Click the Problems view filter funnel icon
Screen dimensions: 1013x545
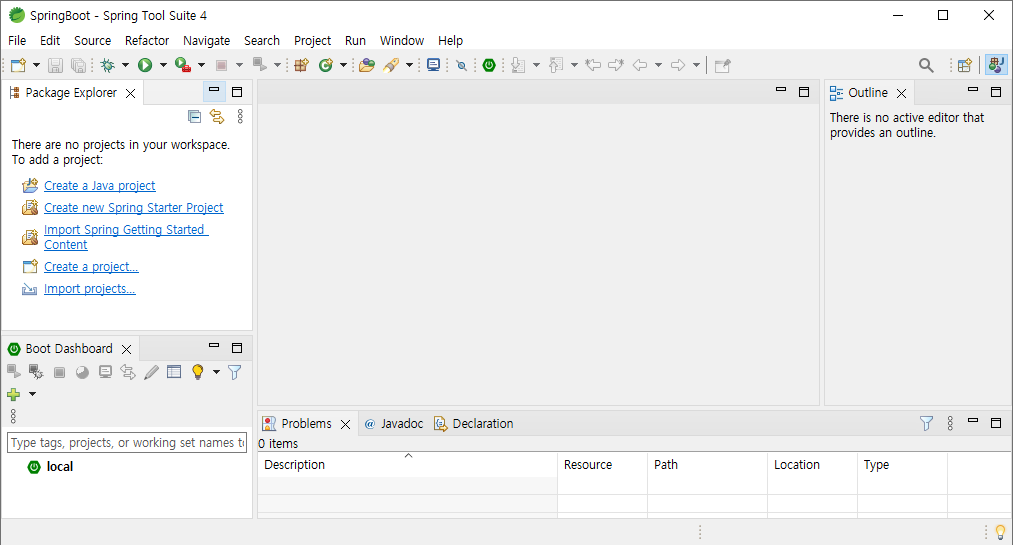926,423
